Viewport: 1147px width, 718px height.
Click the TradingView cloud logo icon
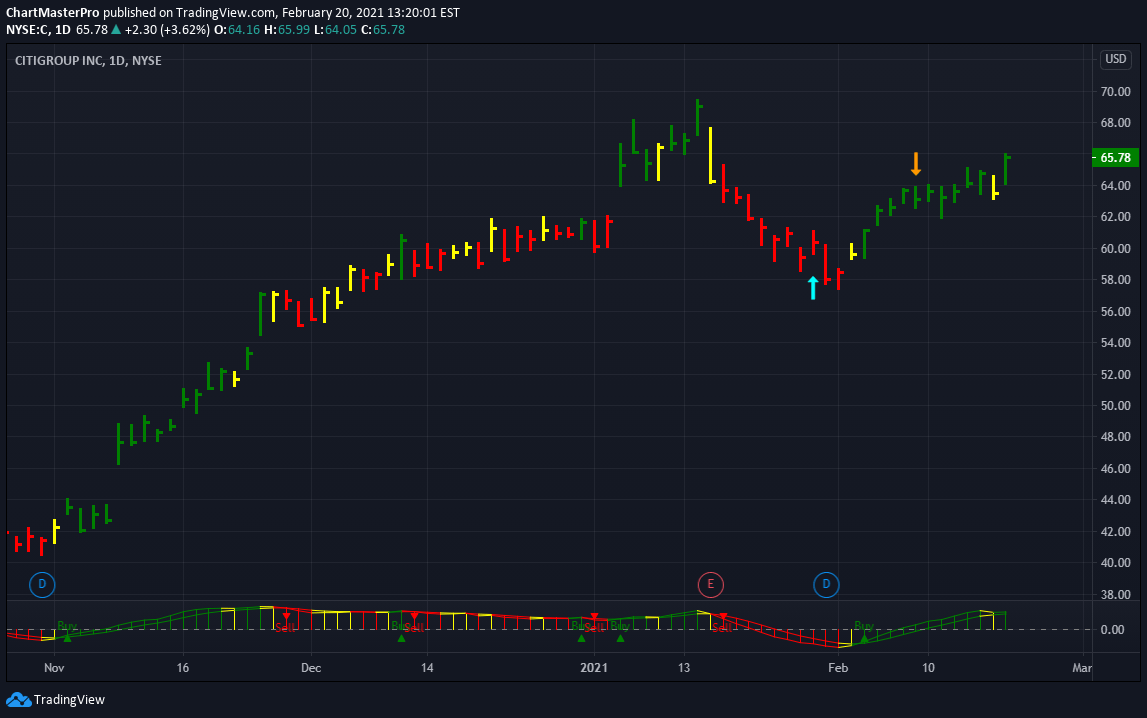point(18,700)
